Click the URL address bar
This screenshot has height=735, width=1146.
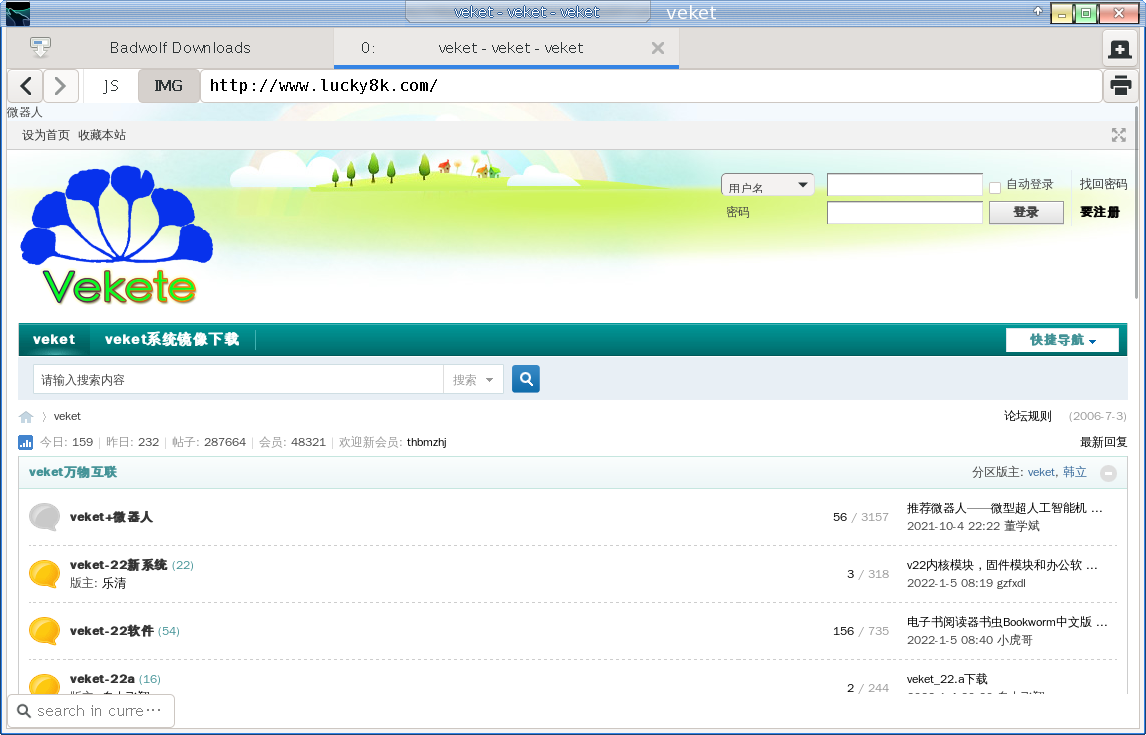coord(651,86)
